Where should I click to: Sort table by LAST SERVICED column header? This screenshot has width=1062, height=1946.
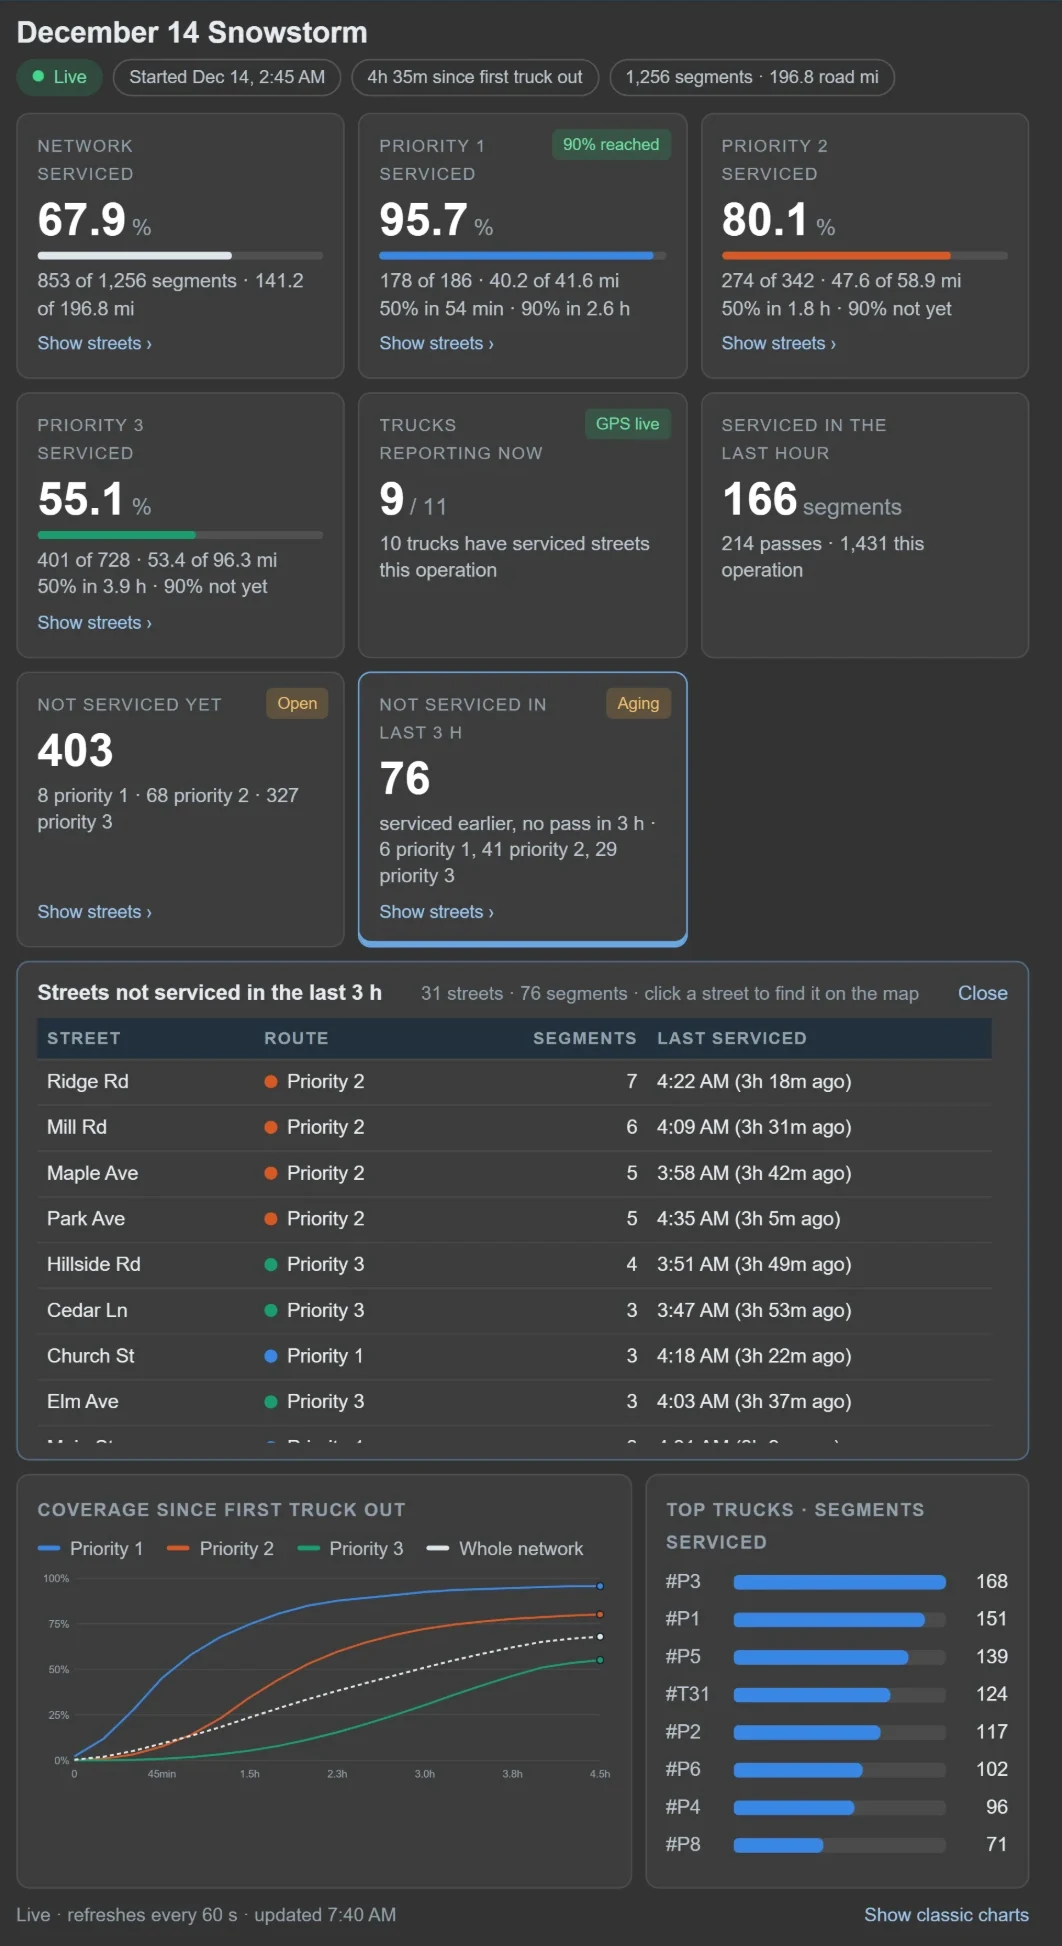pyautogui.click(x=732, y=1038)
